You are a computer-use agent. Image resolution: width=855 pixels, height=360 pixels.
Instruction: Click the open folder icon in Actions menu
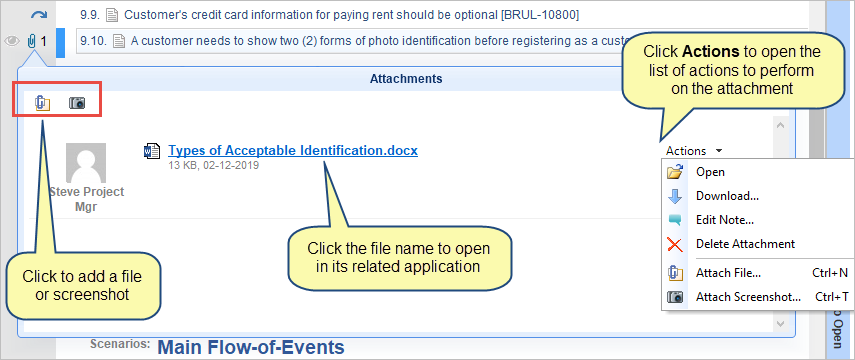click(x=675, y=172)
